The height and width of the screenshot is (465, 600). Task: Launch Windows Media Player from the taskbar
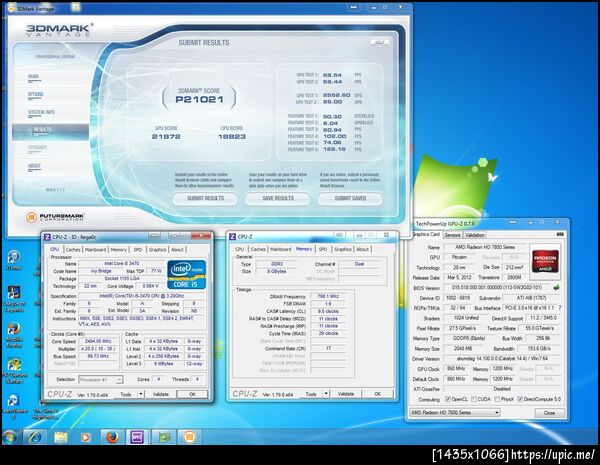[x=86, y=437]
